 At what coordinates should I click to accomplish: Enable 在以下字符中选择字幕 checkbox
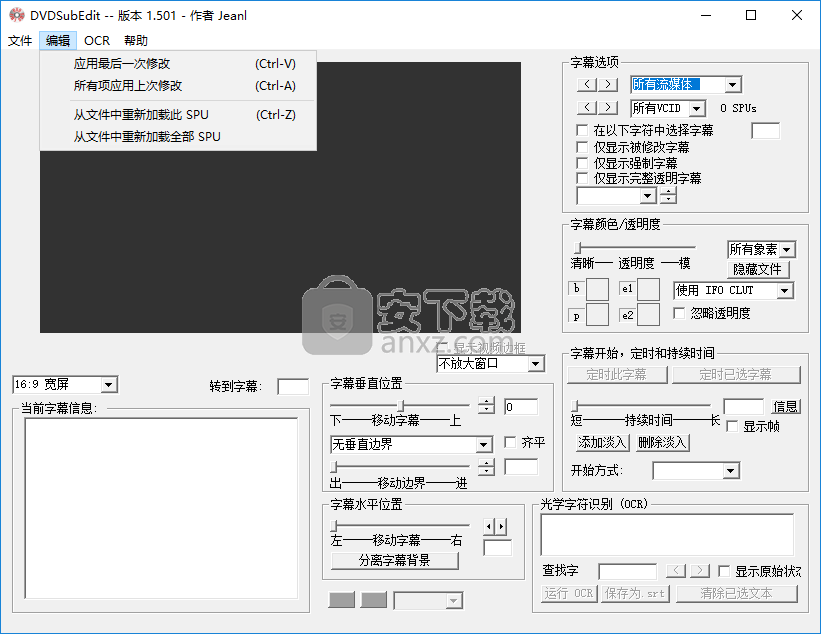582,130
